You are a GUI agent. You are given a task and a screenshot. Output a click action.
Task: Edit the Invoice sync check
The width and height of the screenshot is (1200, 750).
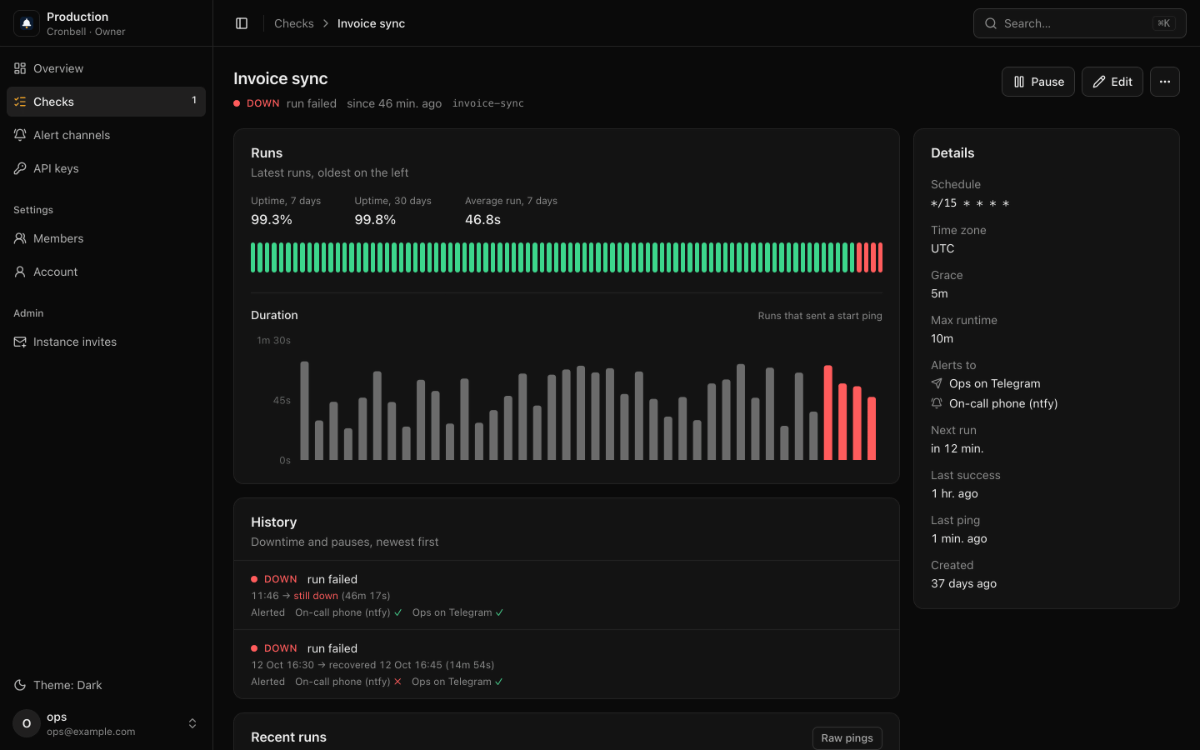(1112, 82)
